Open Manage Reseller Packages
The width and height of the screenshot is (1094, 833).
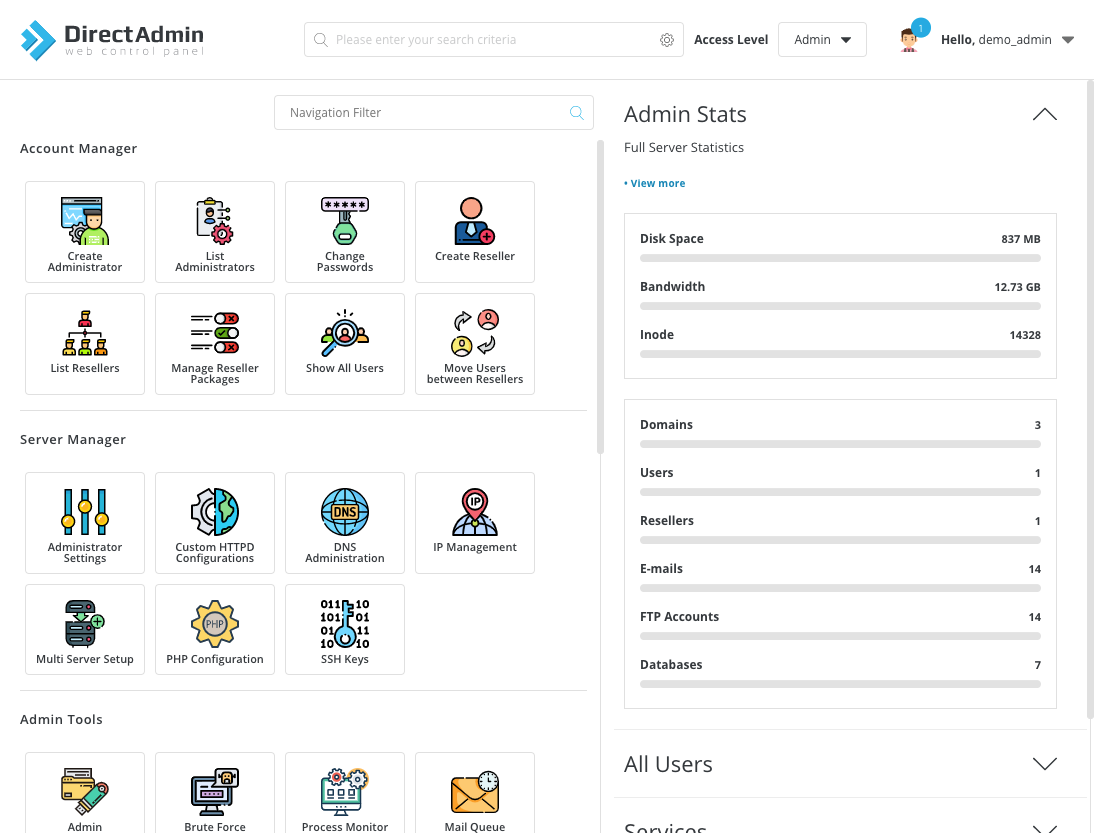click(215, 343)
